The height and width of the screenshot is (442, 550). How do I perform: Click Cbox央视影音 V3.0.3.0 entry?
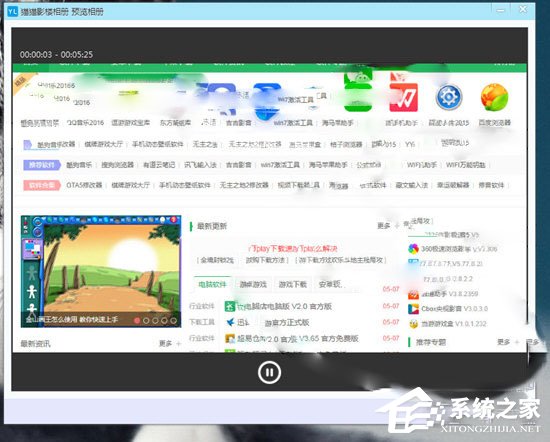(x=455, y=309)
